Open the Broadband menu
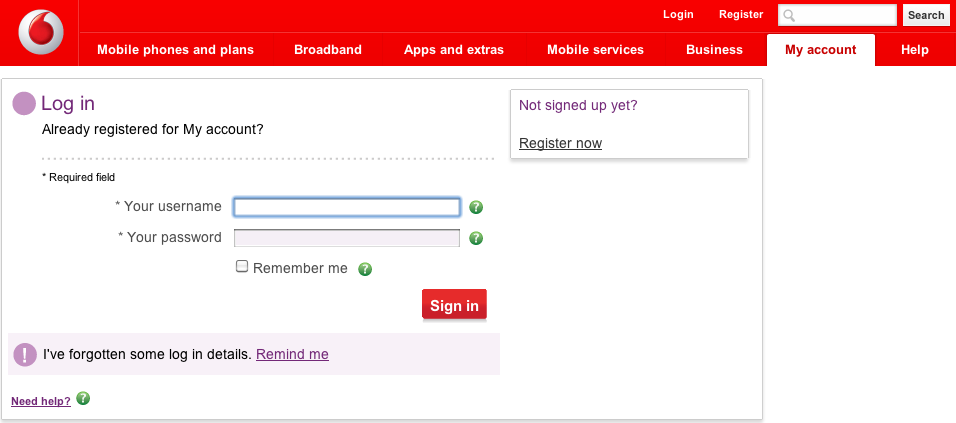 point(328,50)
